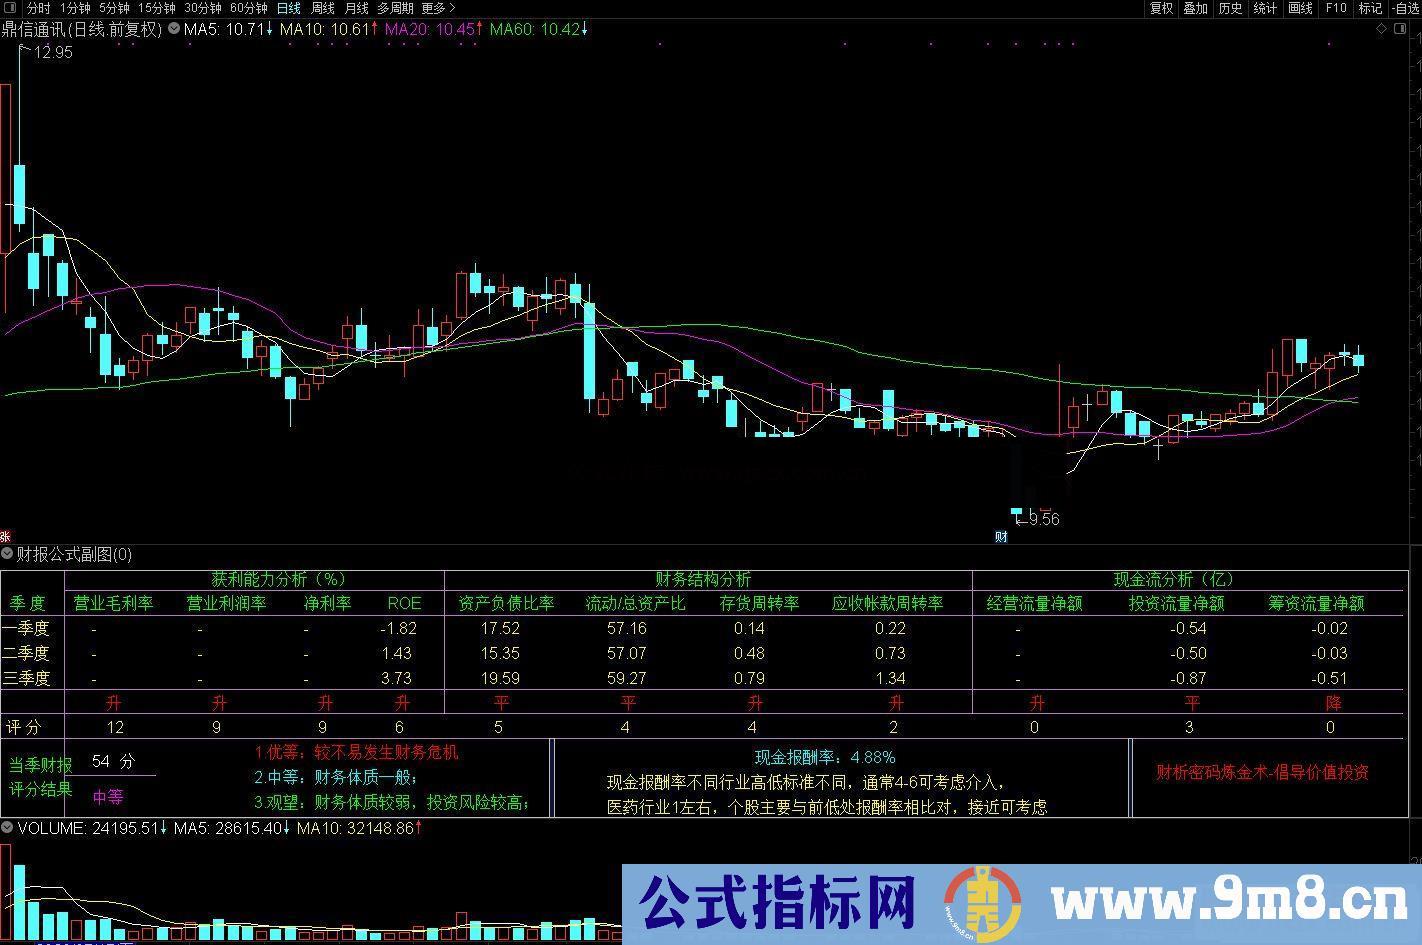Viewport: 1422px width, 945px height.
Task: Click ROE value -1.82
Action: point(398,628)
